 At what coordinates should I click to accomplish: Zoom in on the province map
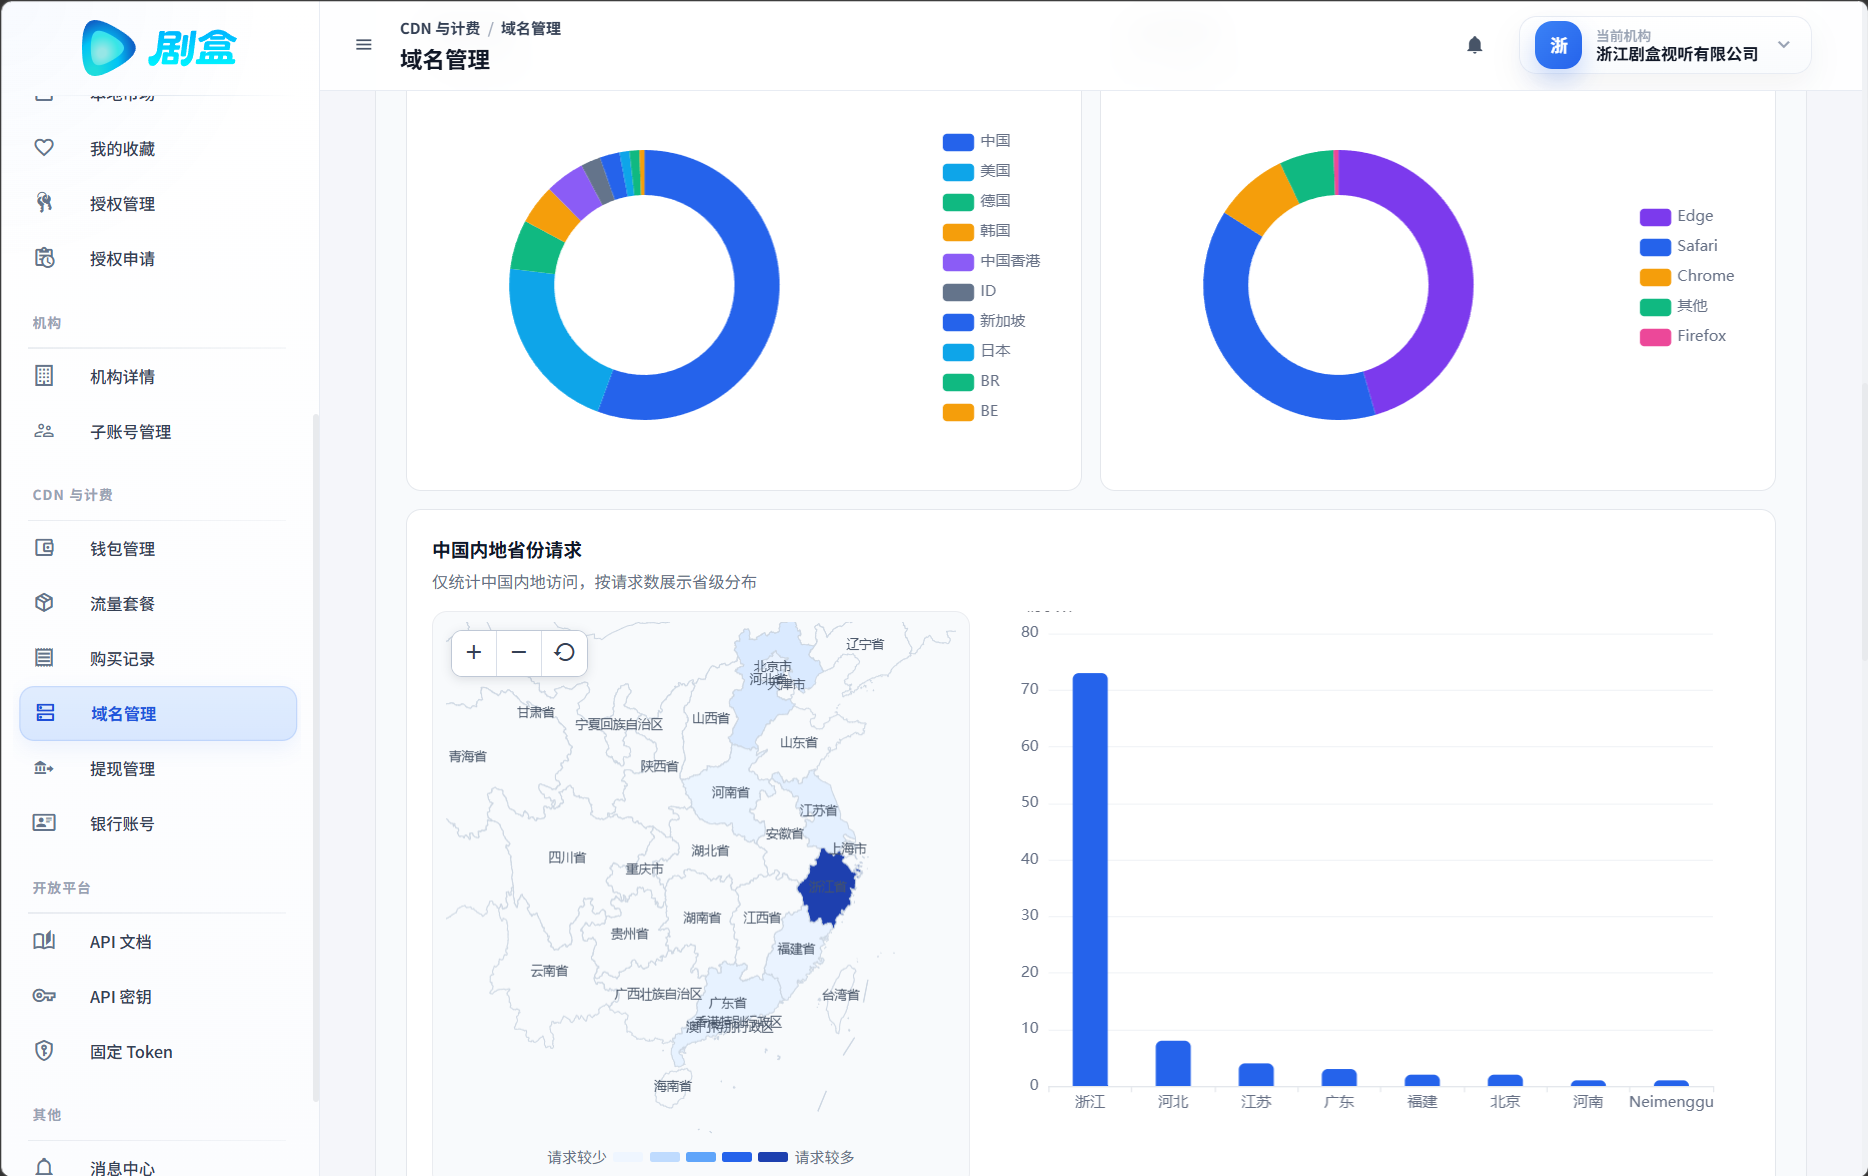pyautogui.click(x=474, y=653)
